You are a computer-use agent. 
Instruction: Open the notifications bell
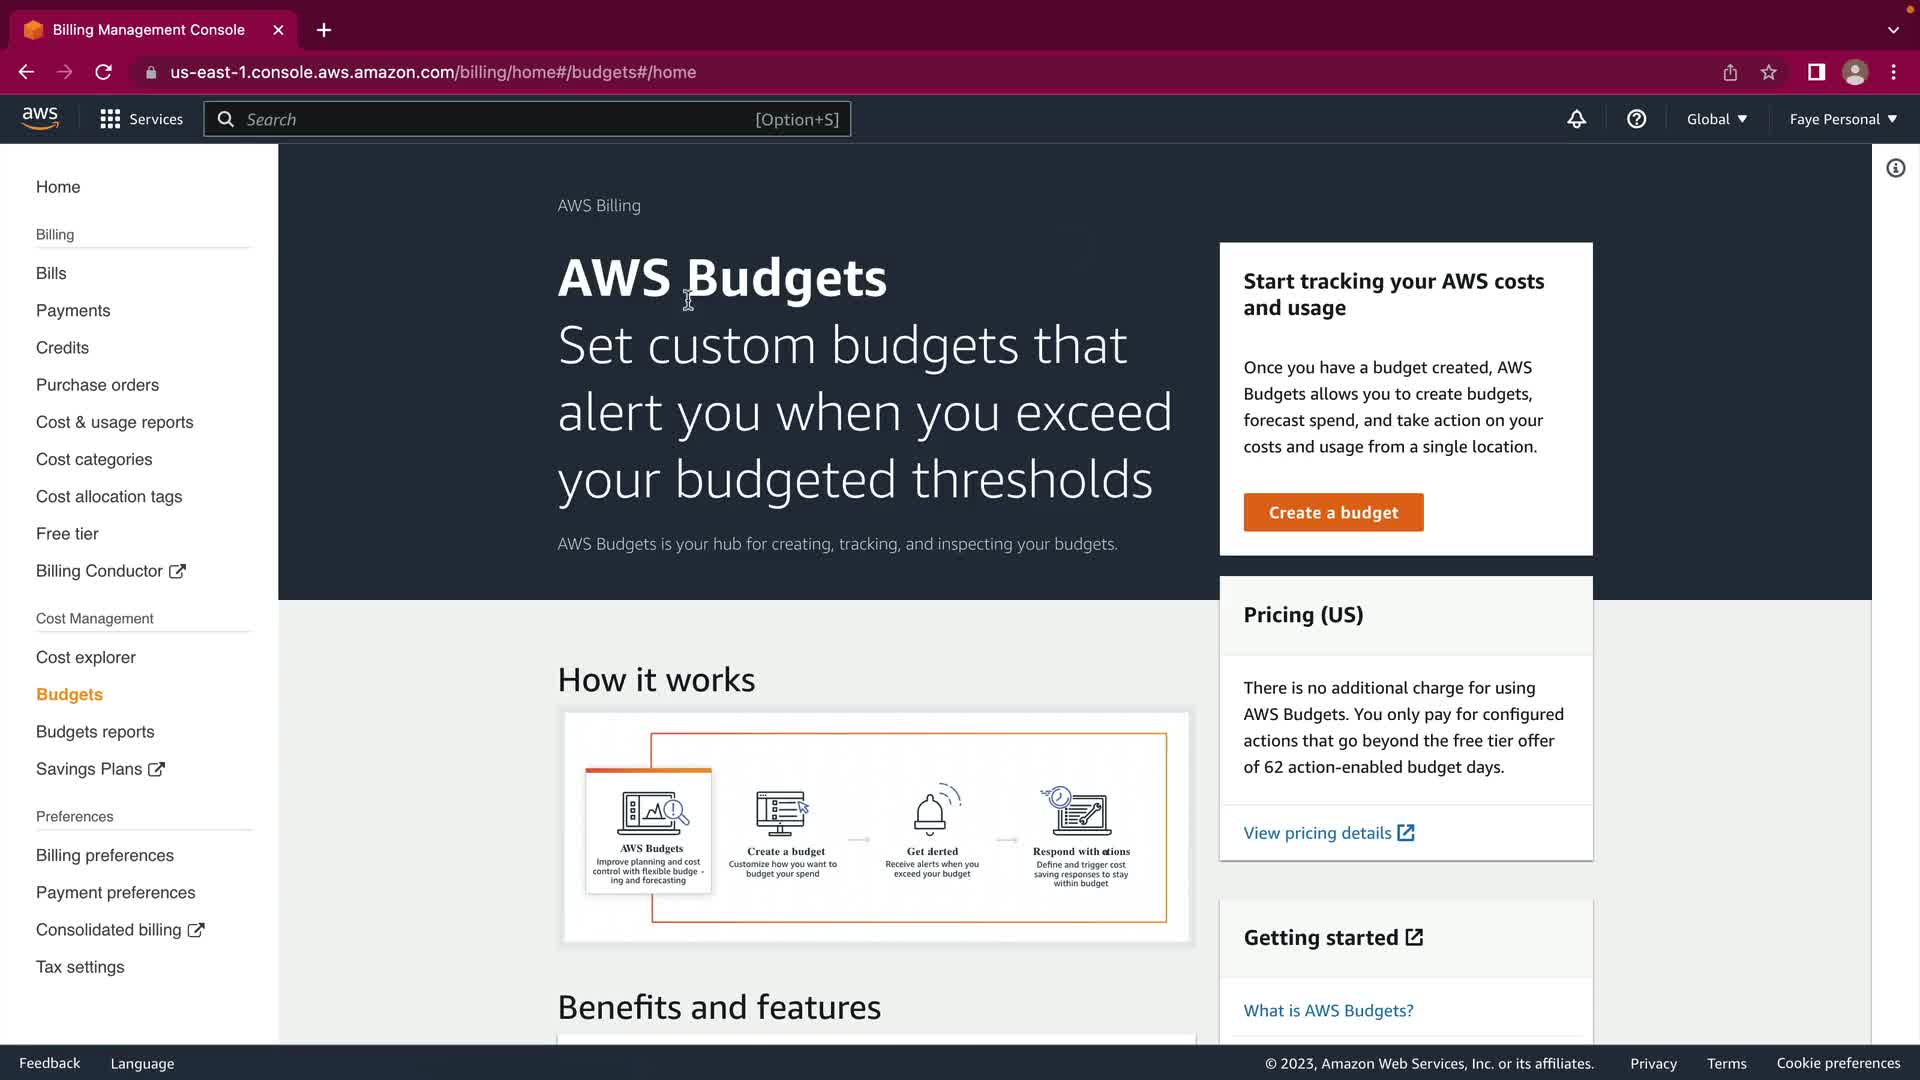[1576, 119]
